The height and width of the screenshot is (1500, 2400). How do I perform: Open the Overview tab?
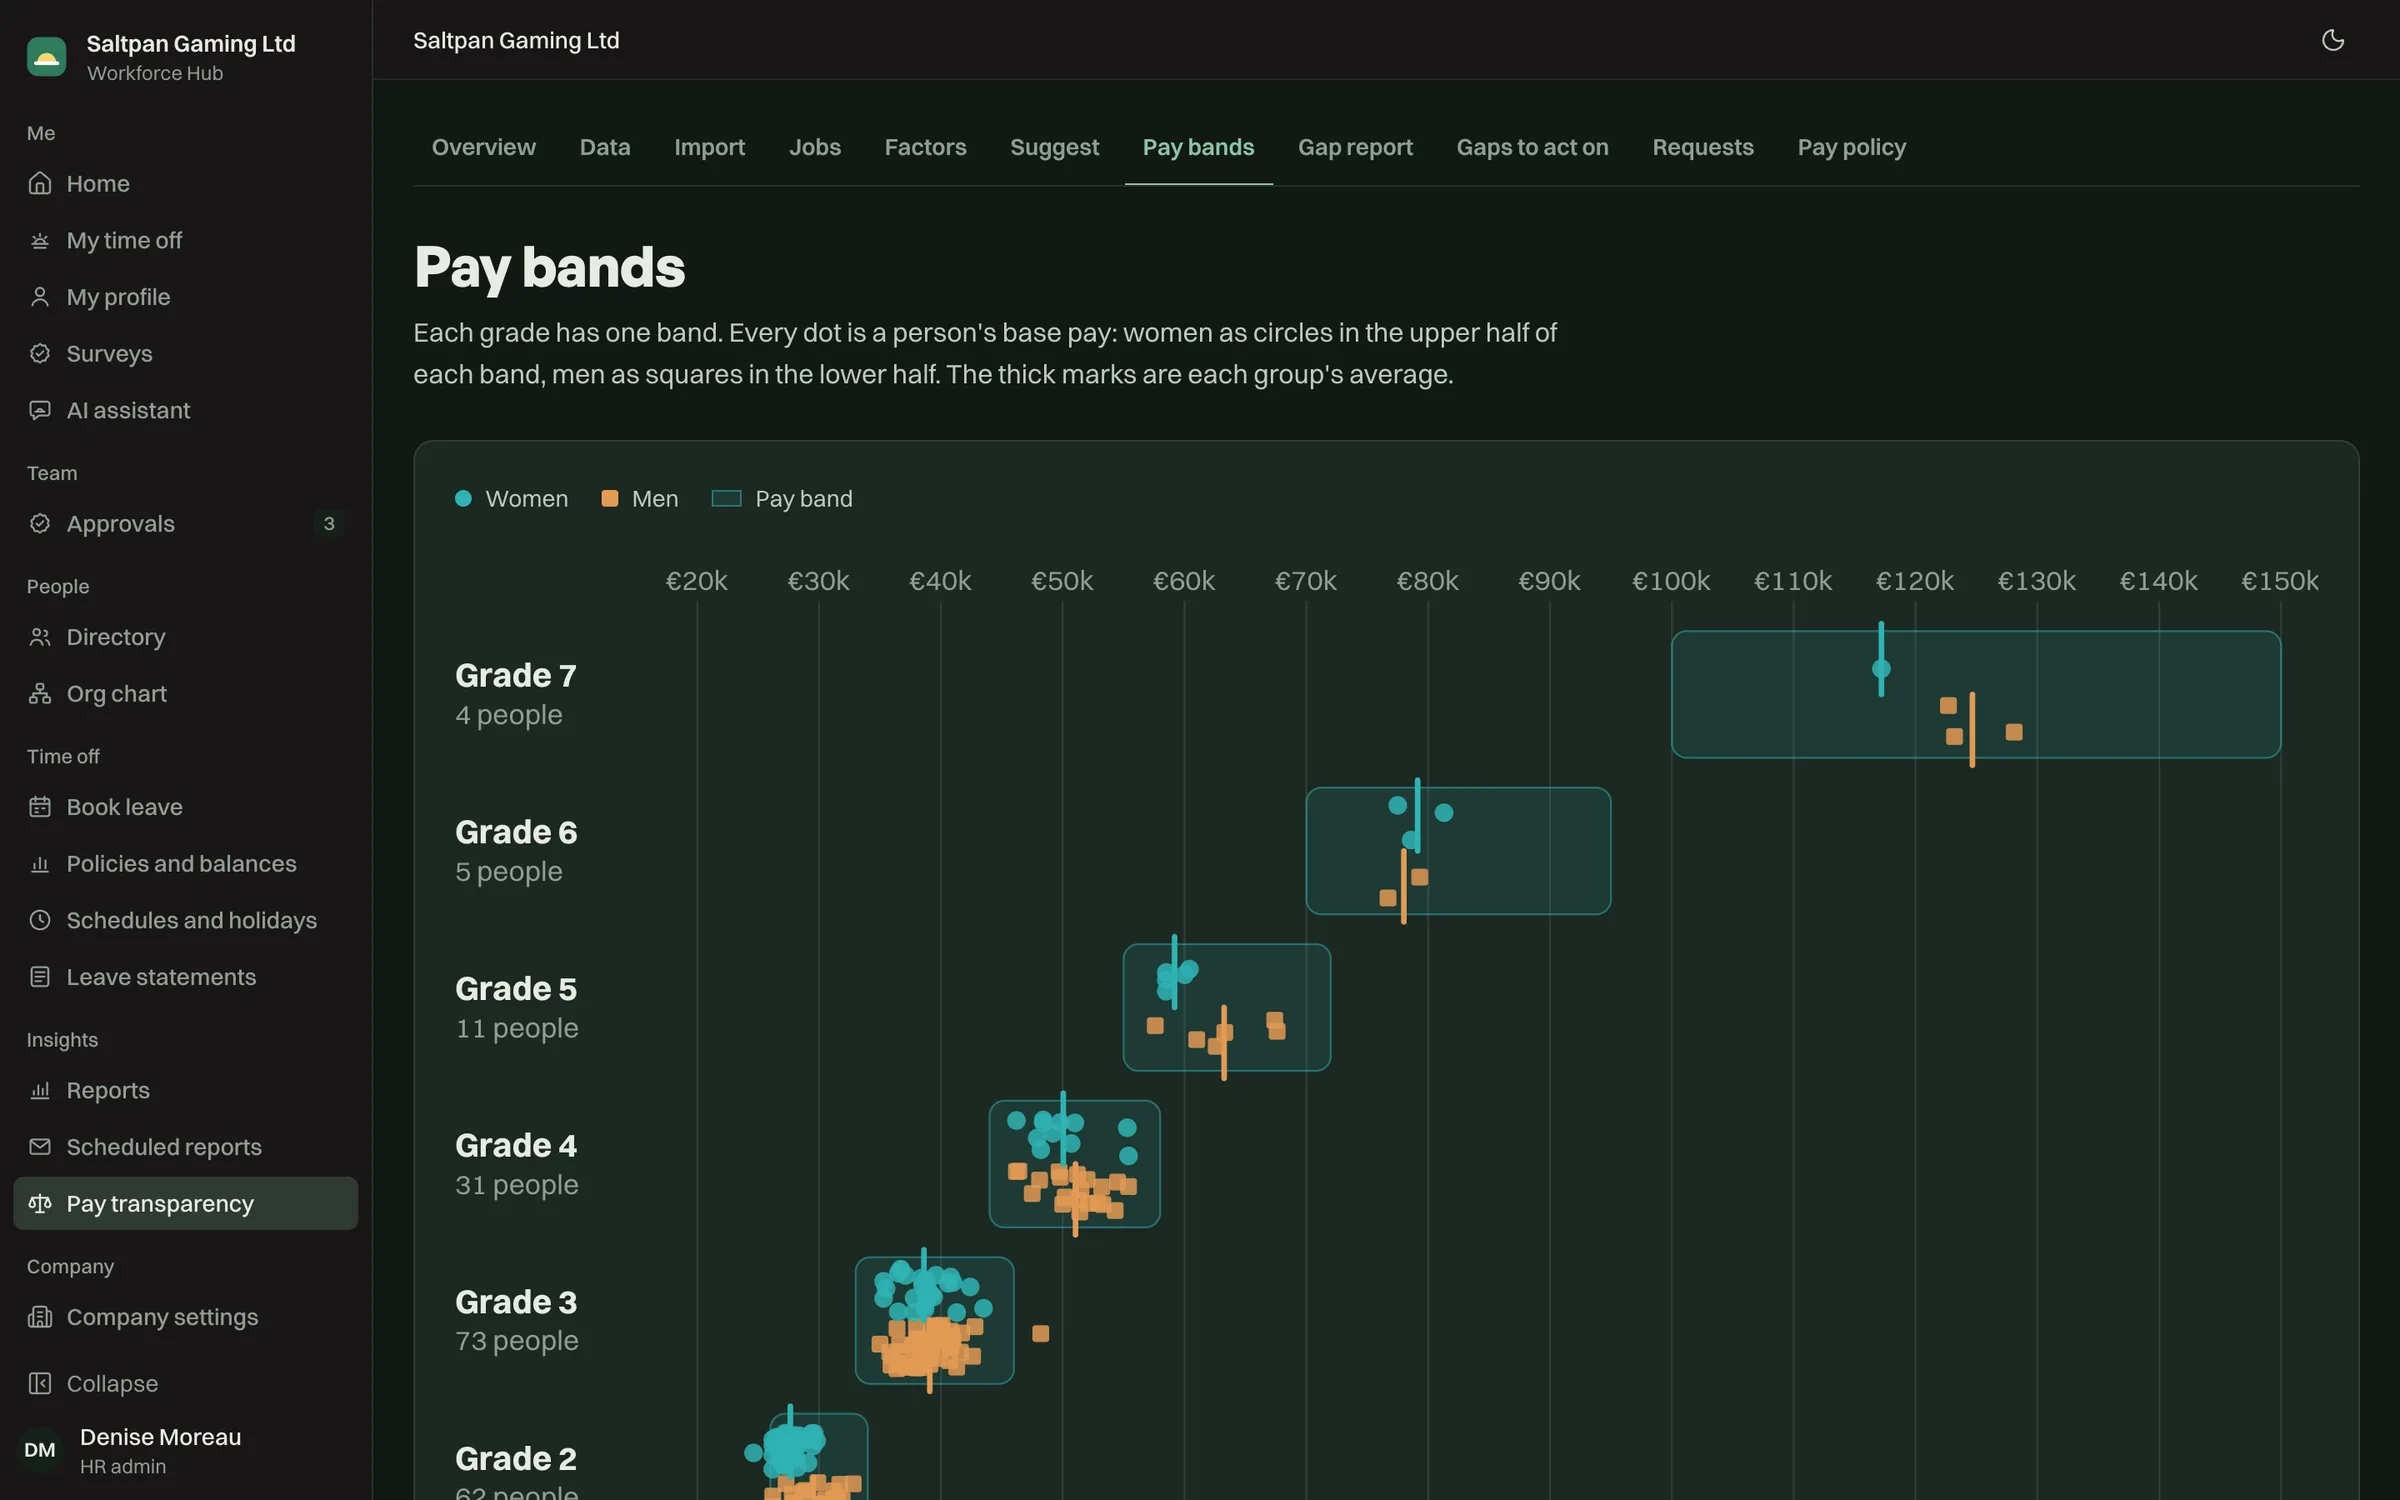(484, 147)
